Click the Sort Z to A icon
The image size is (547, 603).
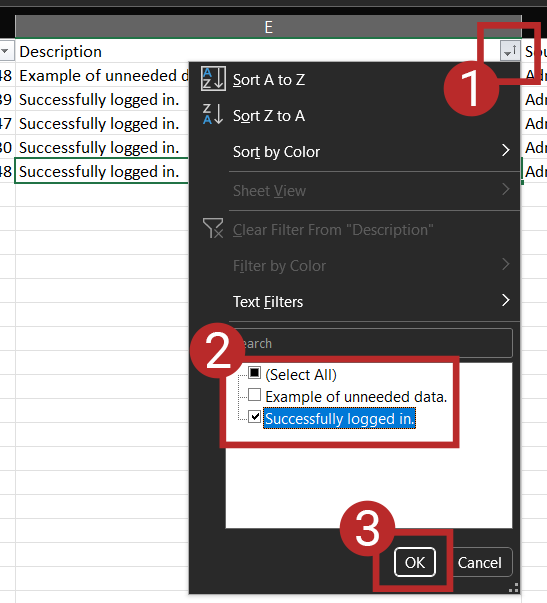(x=213, y=114)
